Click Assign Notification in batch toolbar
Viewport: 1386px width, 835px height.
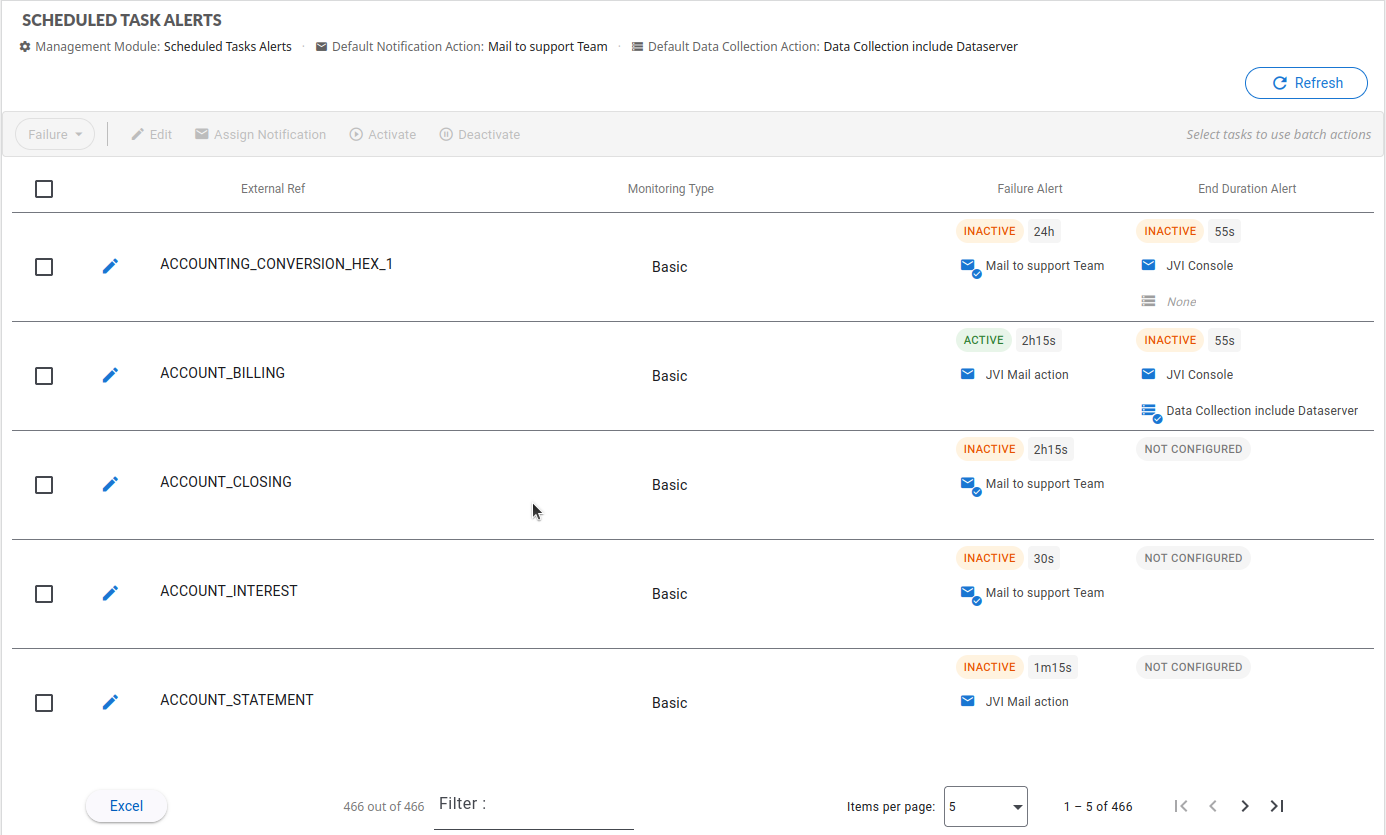click(260, 135)
